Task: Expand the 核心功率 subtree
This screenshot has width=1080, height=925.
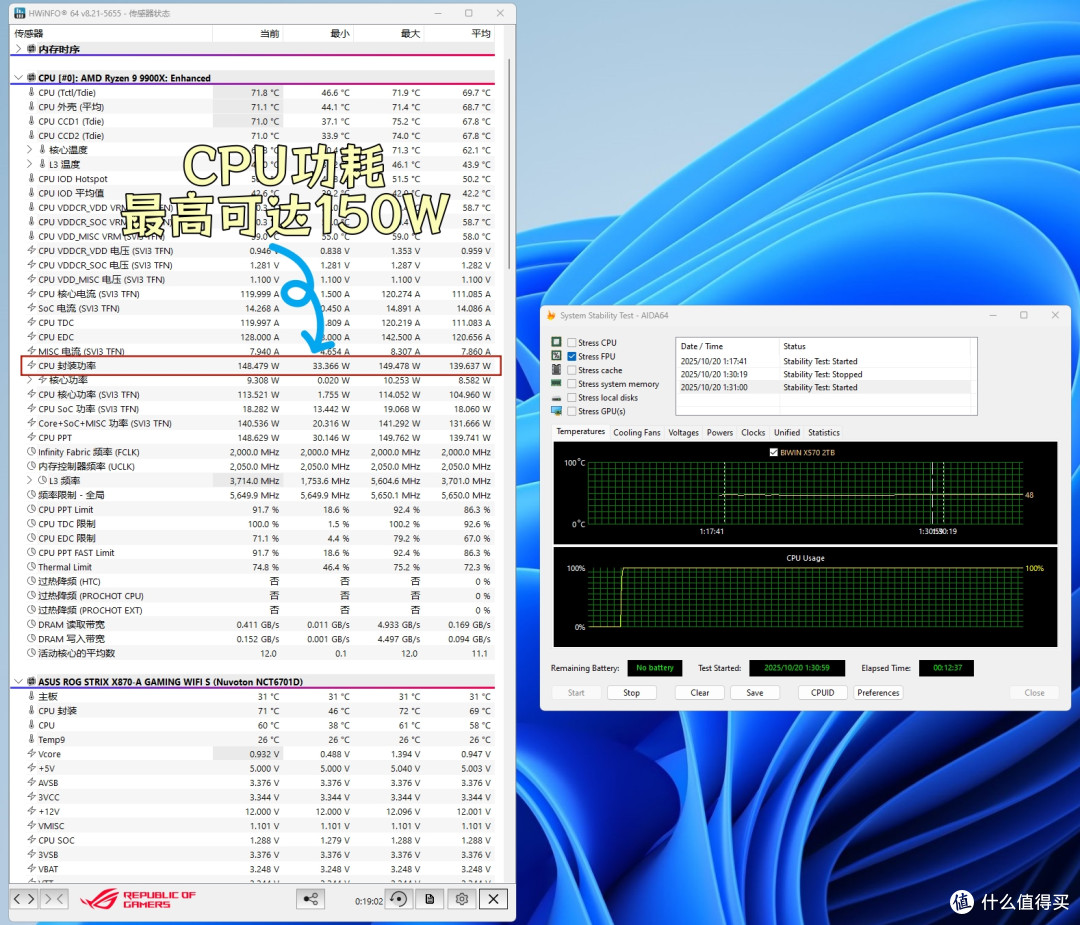Action: tap(30, 380)
